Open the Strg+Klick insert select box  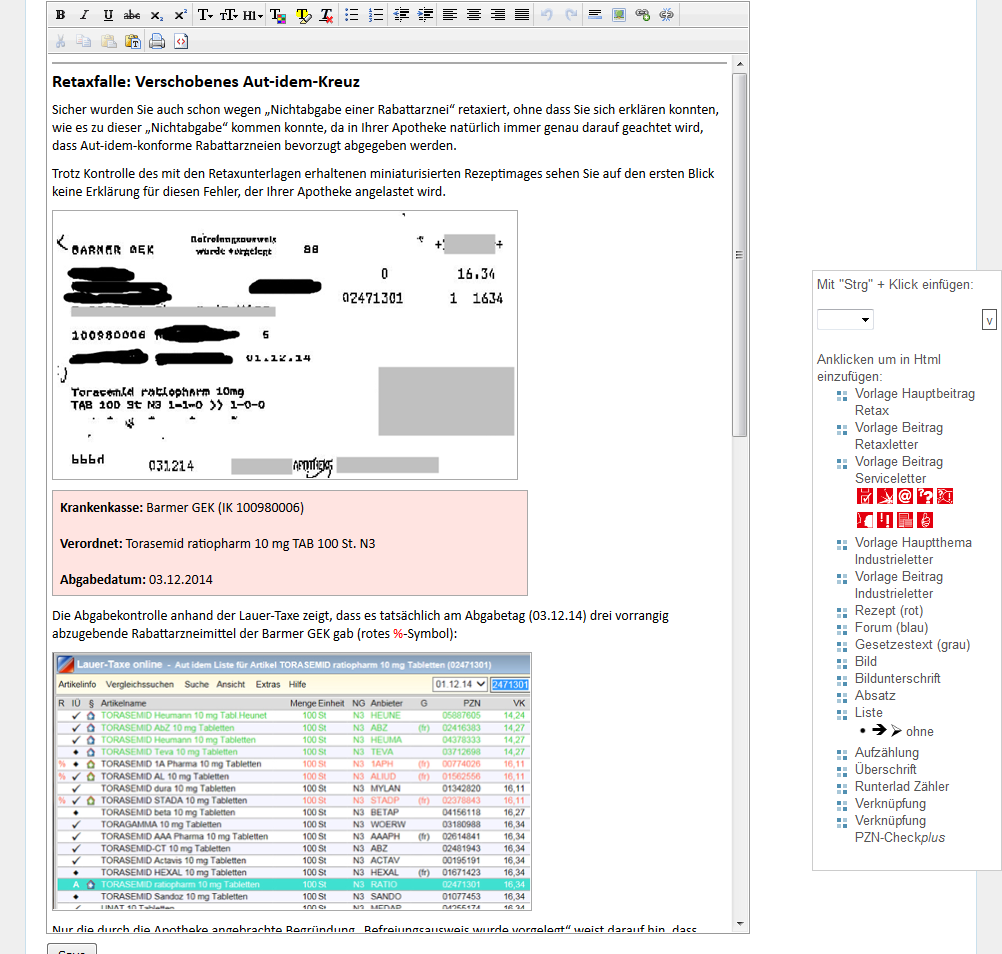[x=845, y=320]
